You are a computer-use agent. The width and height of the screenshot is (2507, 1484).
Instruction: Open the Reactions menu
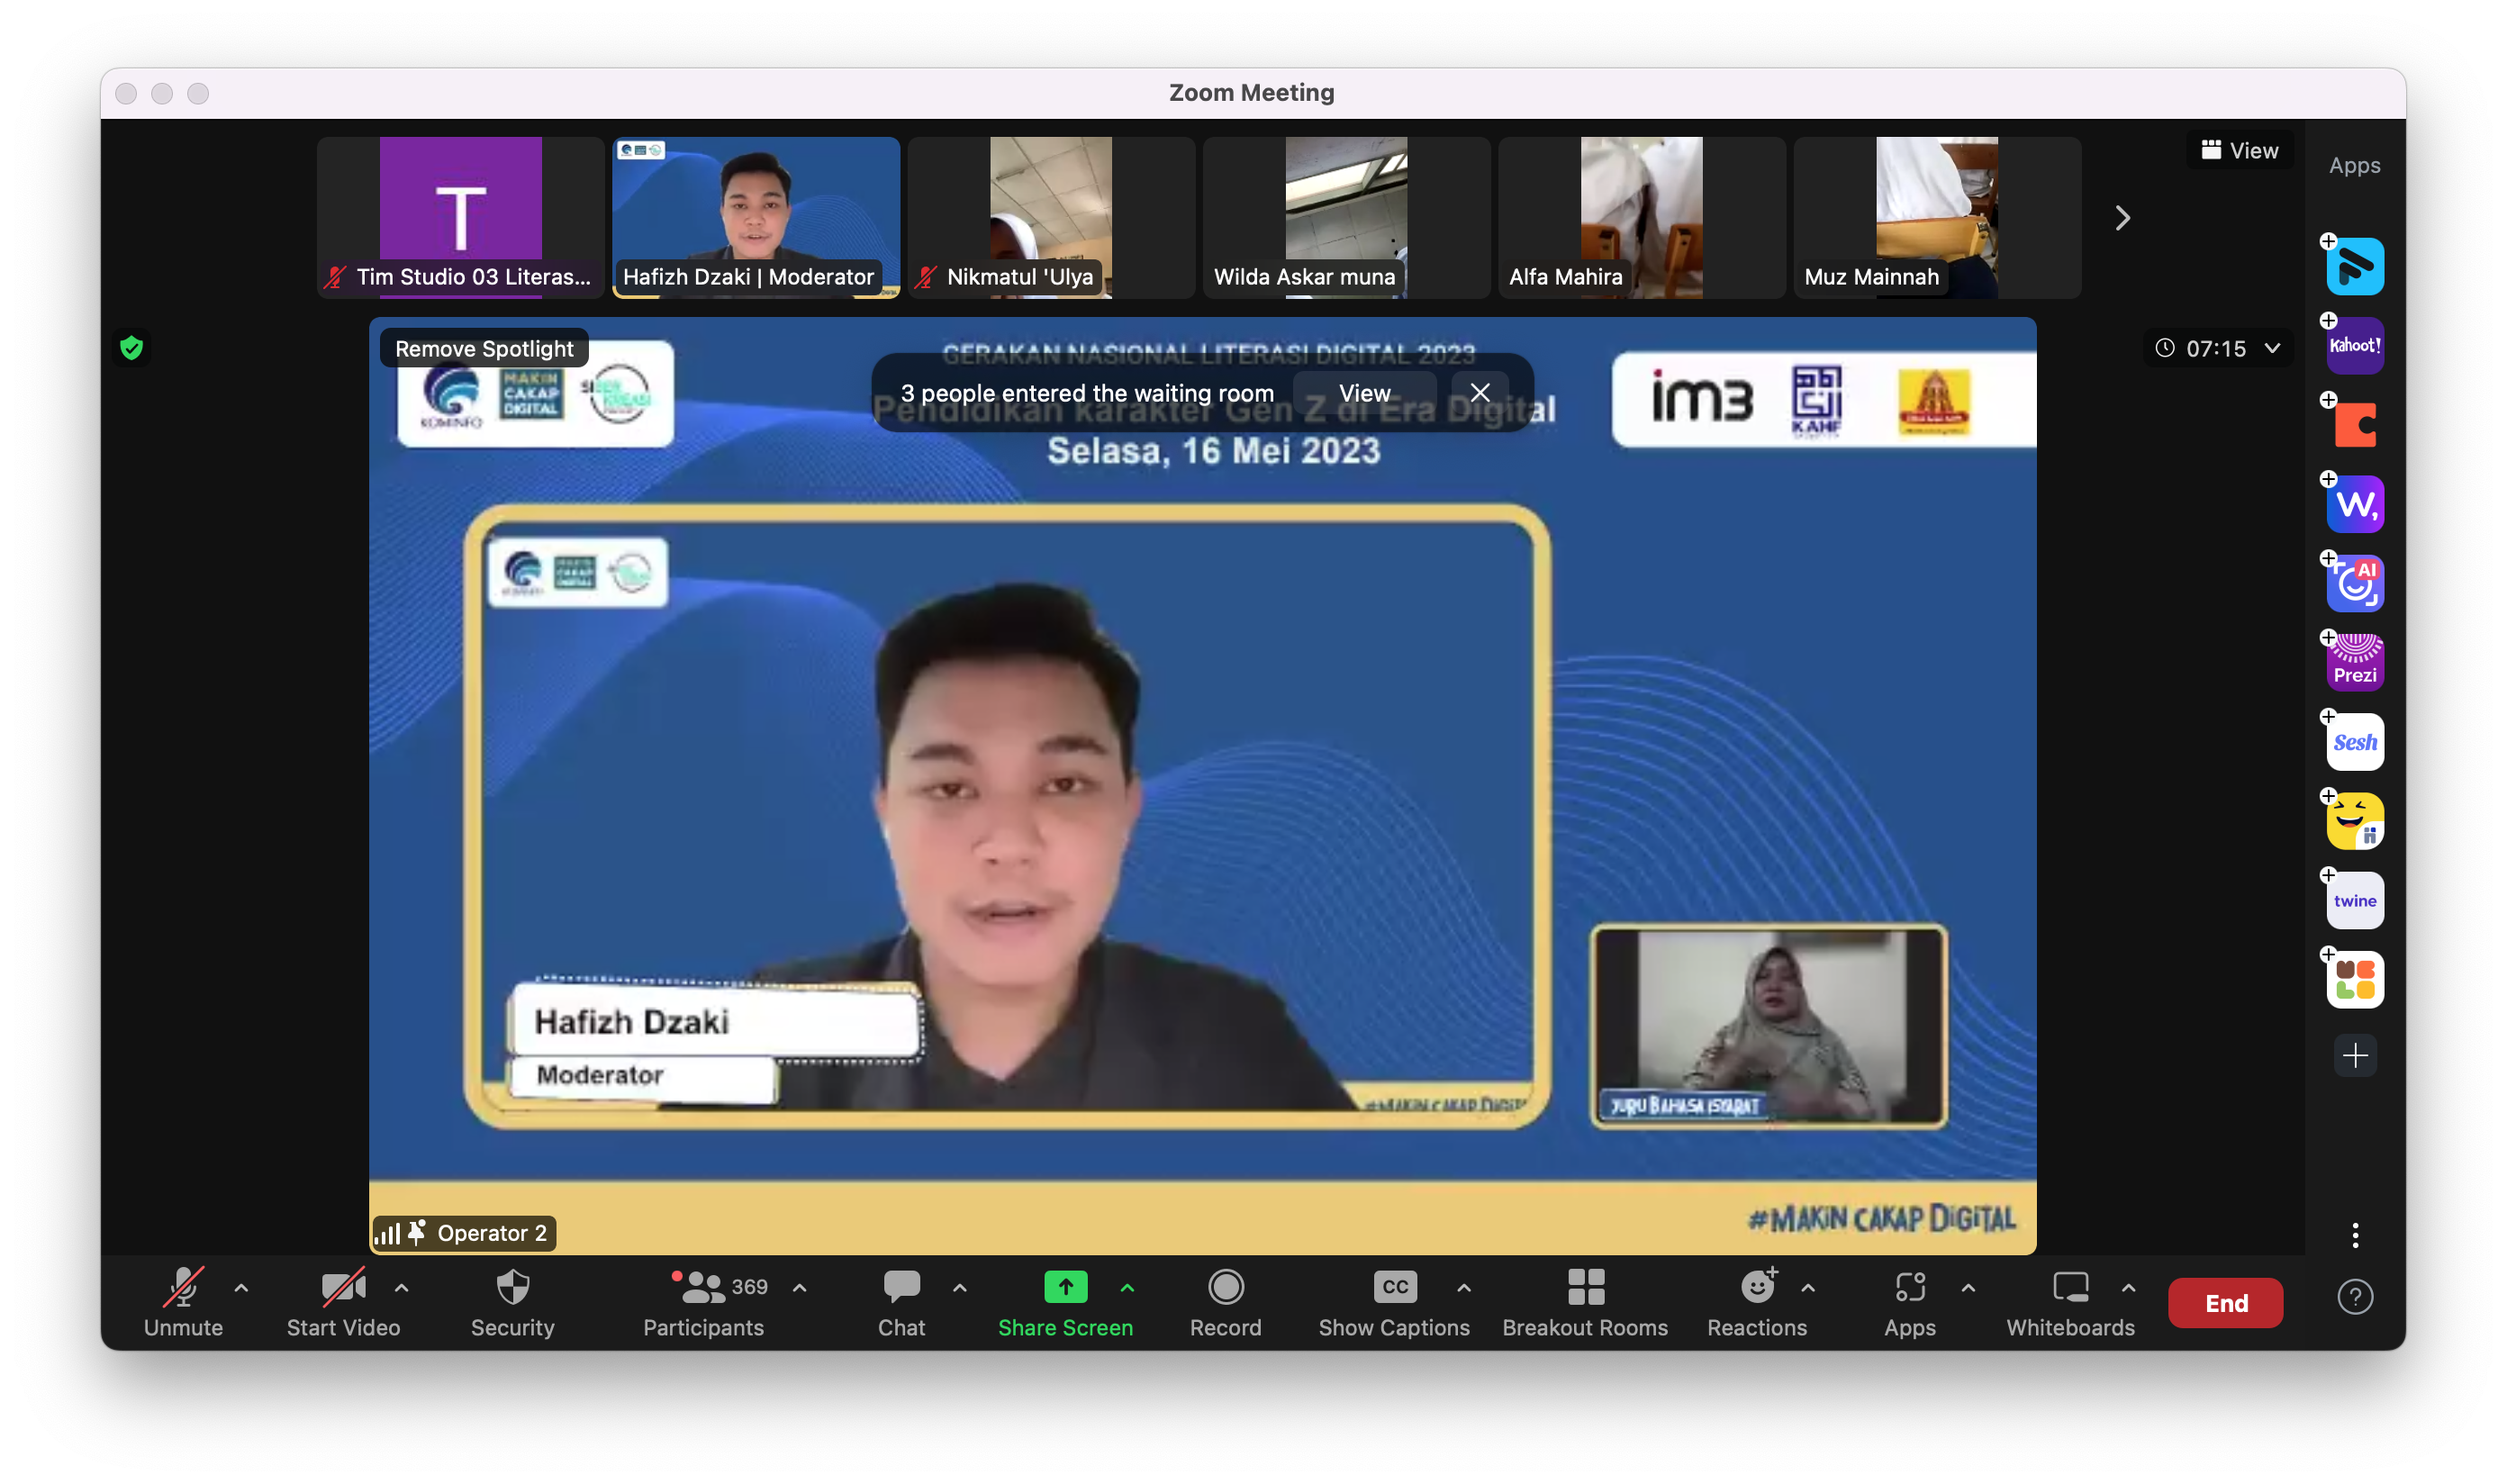click(1757, 1303)
